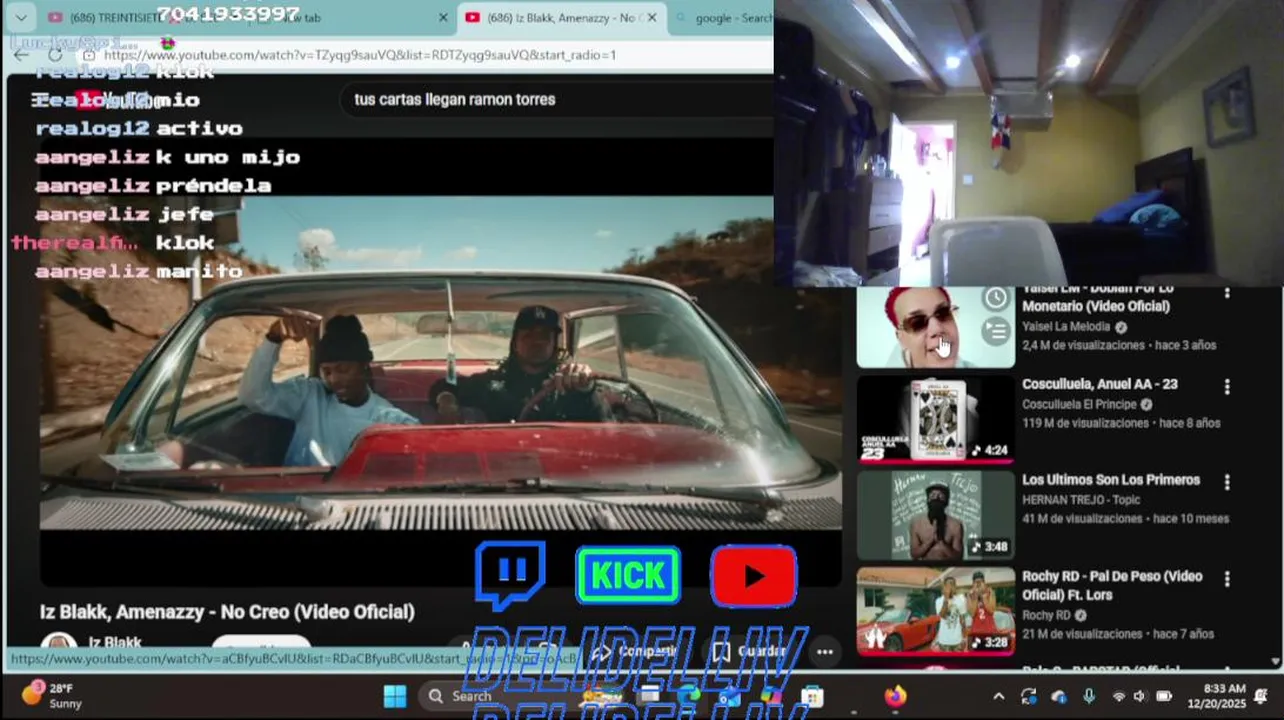Open the Yaisel LM Monetario thumbnail

click(935, 327)
